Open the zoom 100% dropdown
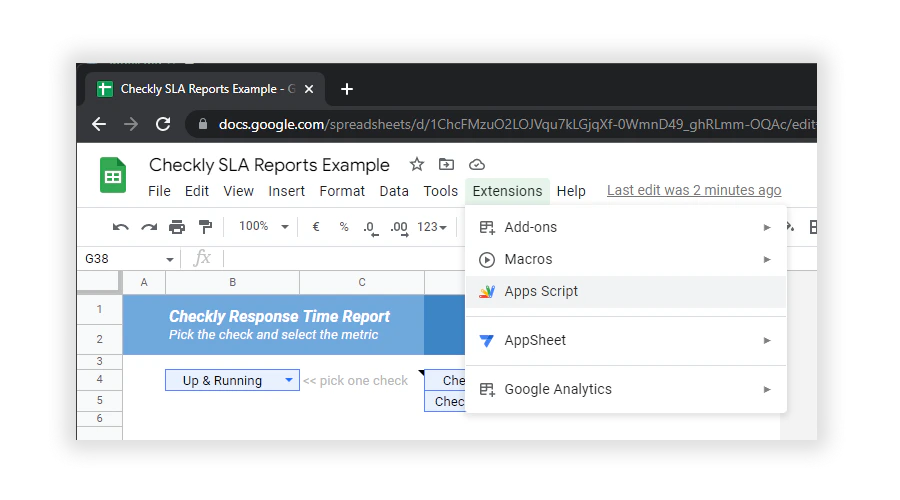900x500 pixels. (264, 226)
